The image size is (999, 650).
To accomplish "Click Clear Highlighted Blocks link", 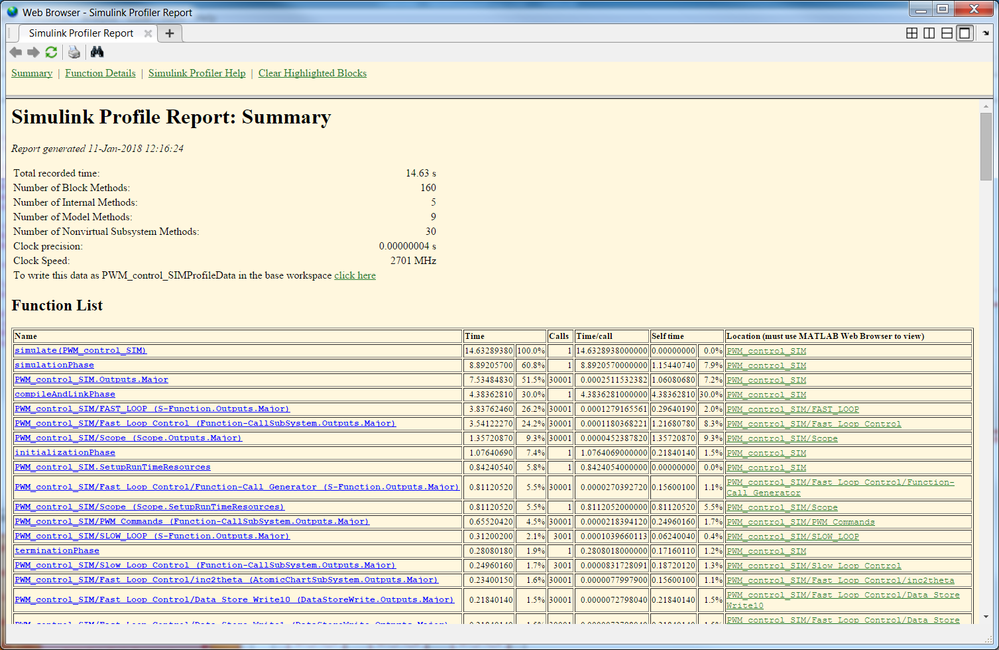I will point(312,73).
